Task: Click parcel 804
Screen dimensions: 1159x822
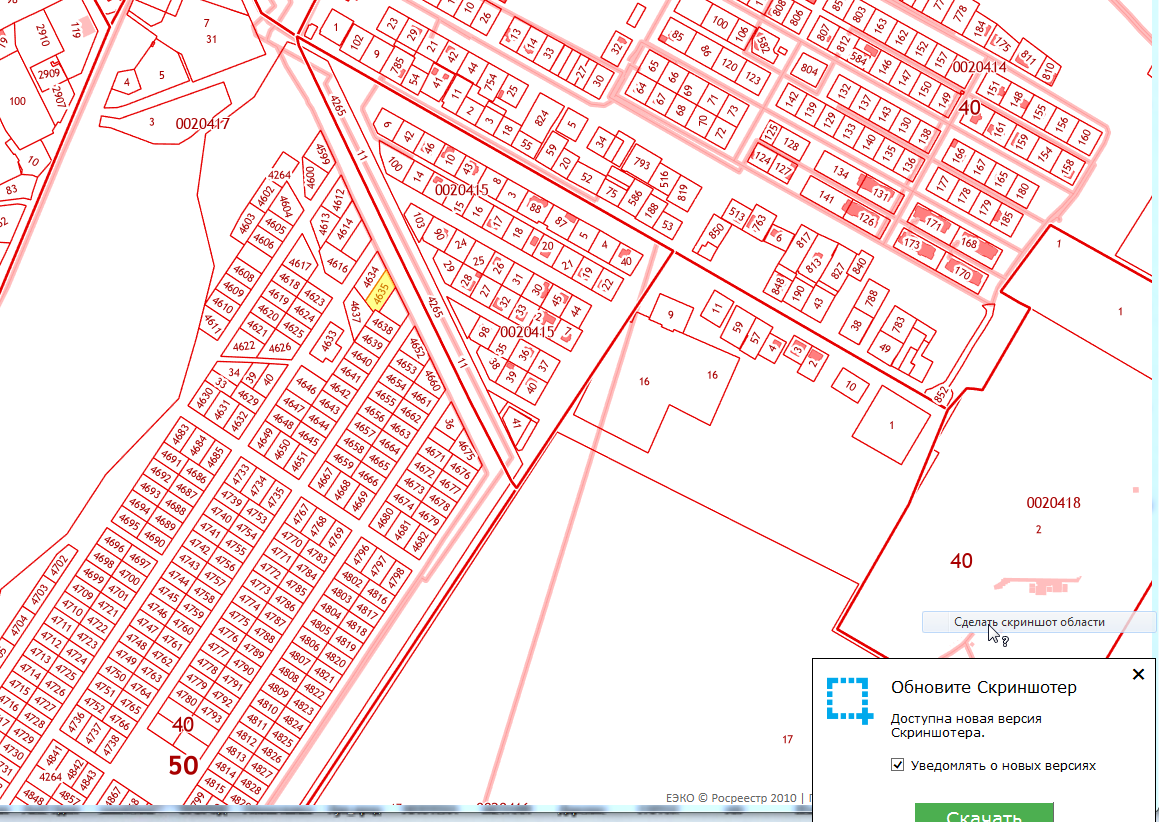Action: tap(809, 70)
